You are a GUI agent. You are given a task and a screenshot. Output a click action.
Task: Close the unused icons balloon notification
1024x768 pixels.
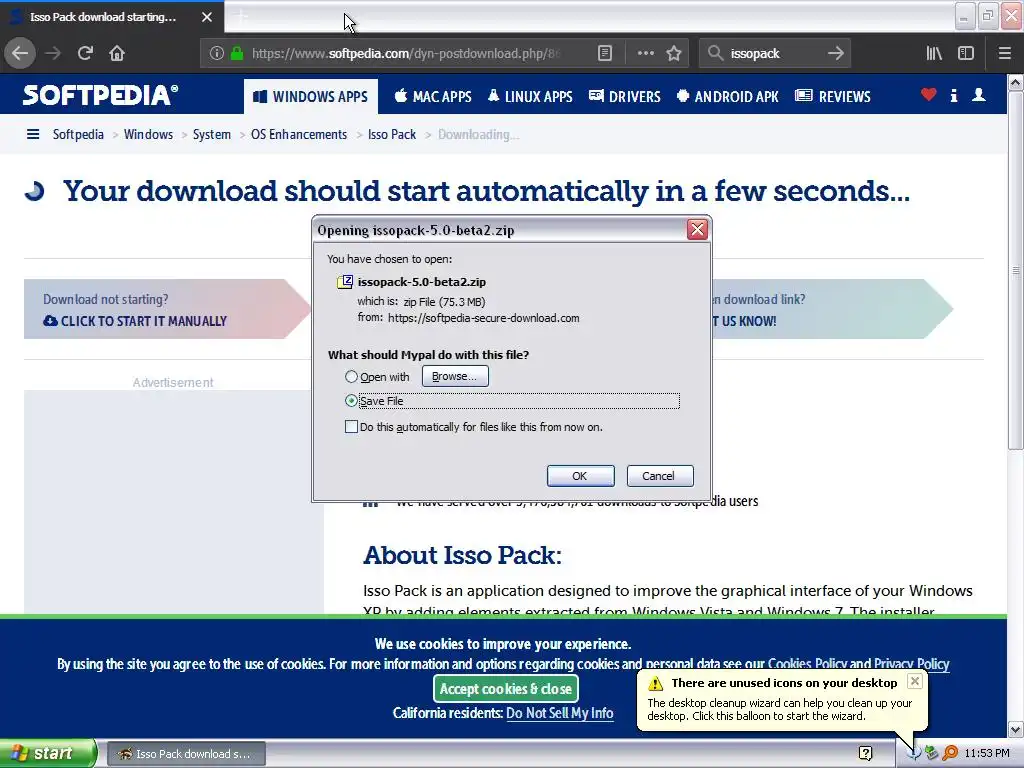pyautogui.click(x=915, y=681)
